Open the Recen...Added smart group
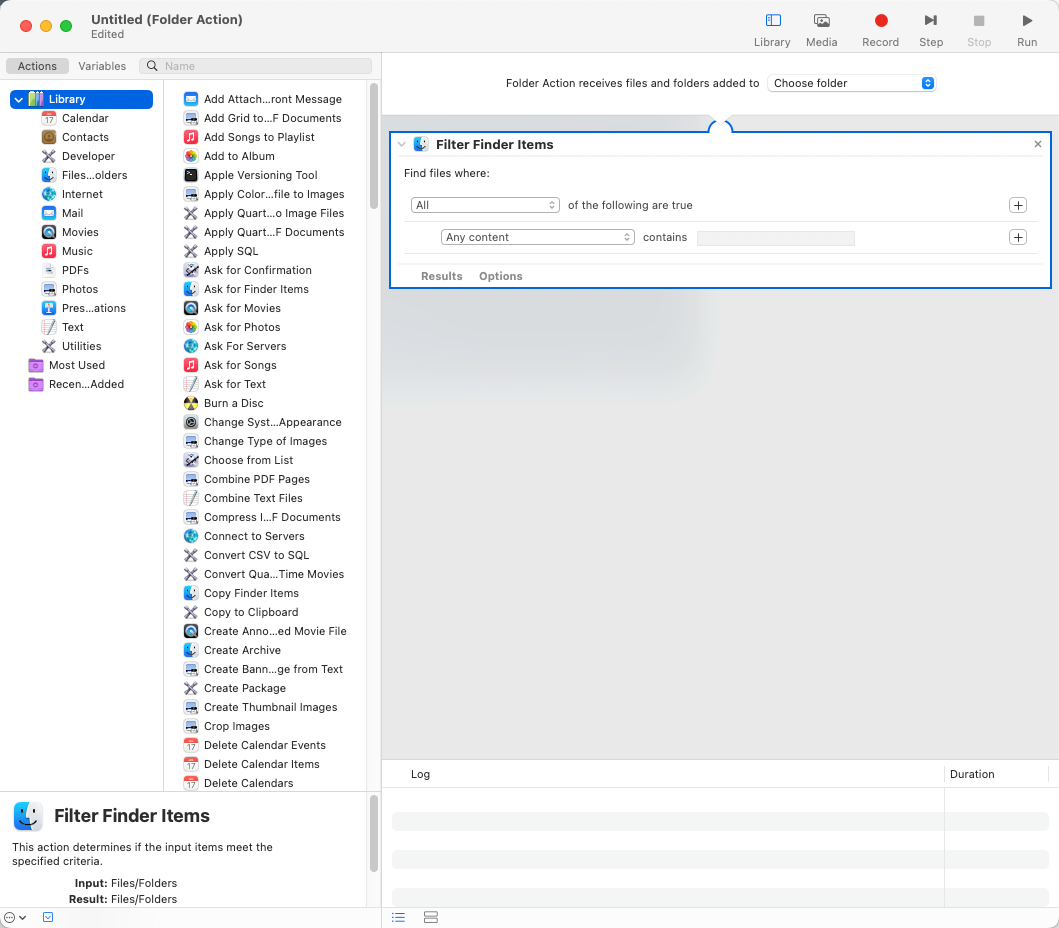Screen dimensions: 1059x928 [x=86, y=384]
